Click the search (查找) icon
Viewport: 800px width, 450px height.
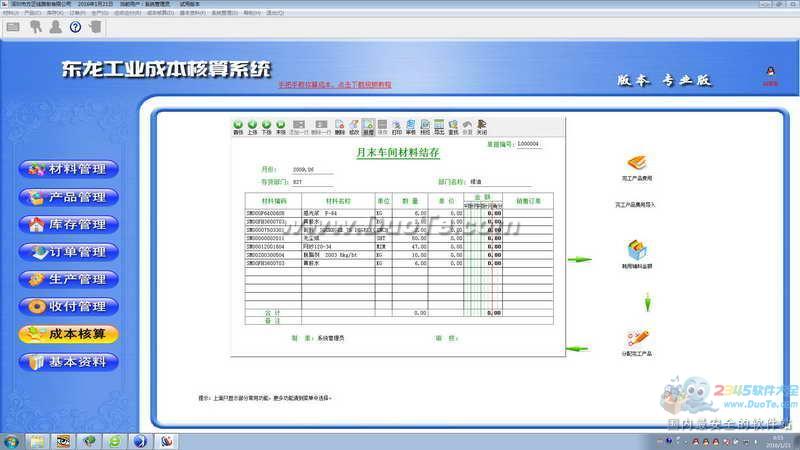click(453, 127)
